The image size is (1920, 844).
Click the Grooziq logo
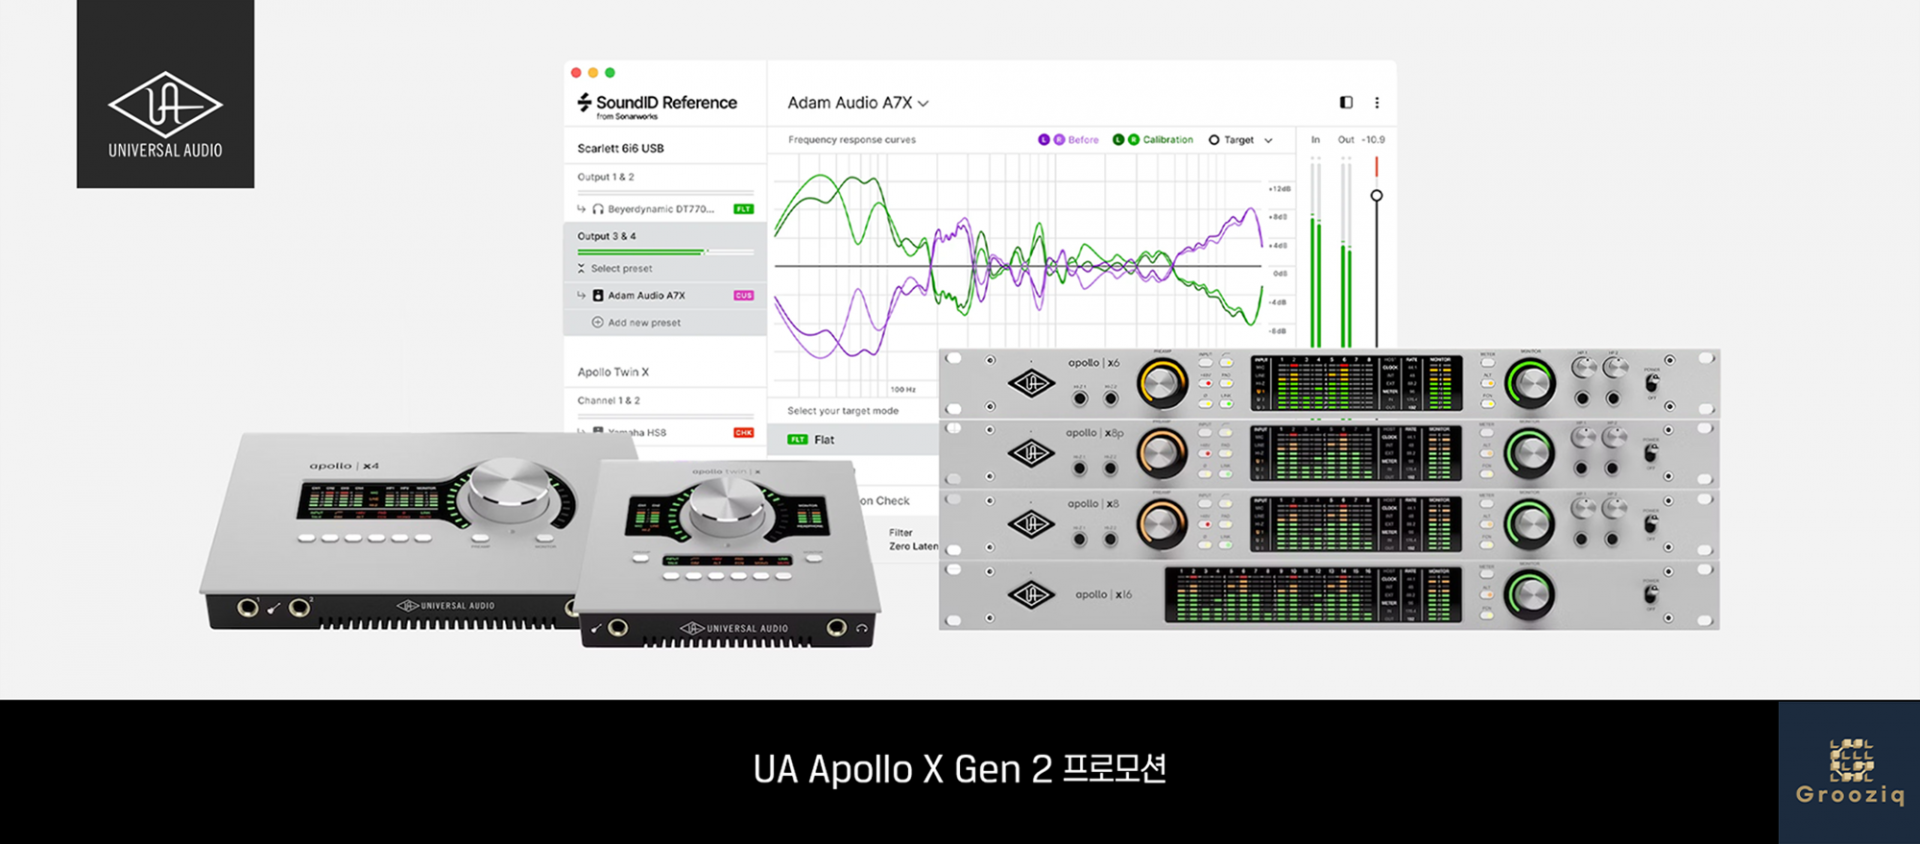(1849, 771)
